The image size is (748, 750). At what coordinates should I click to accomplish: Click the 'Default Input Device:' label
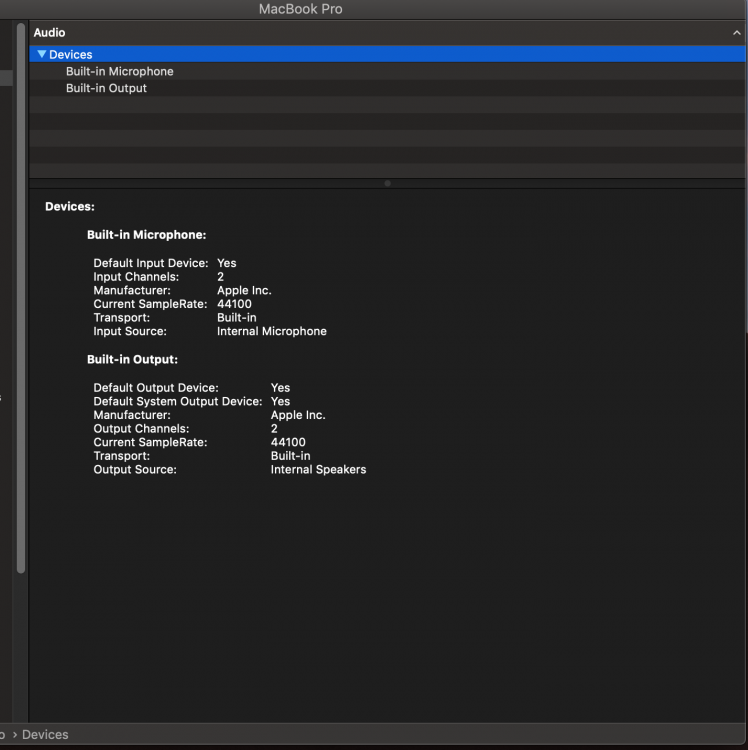point(151,263)
